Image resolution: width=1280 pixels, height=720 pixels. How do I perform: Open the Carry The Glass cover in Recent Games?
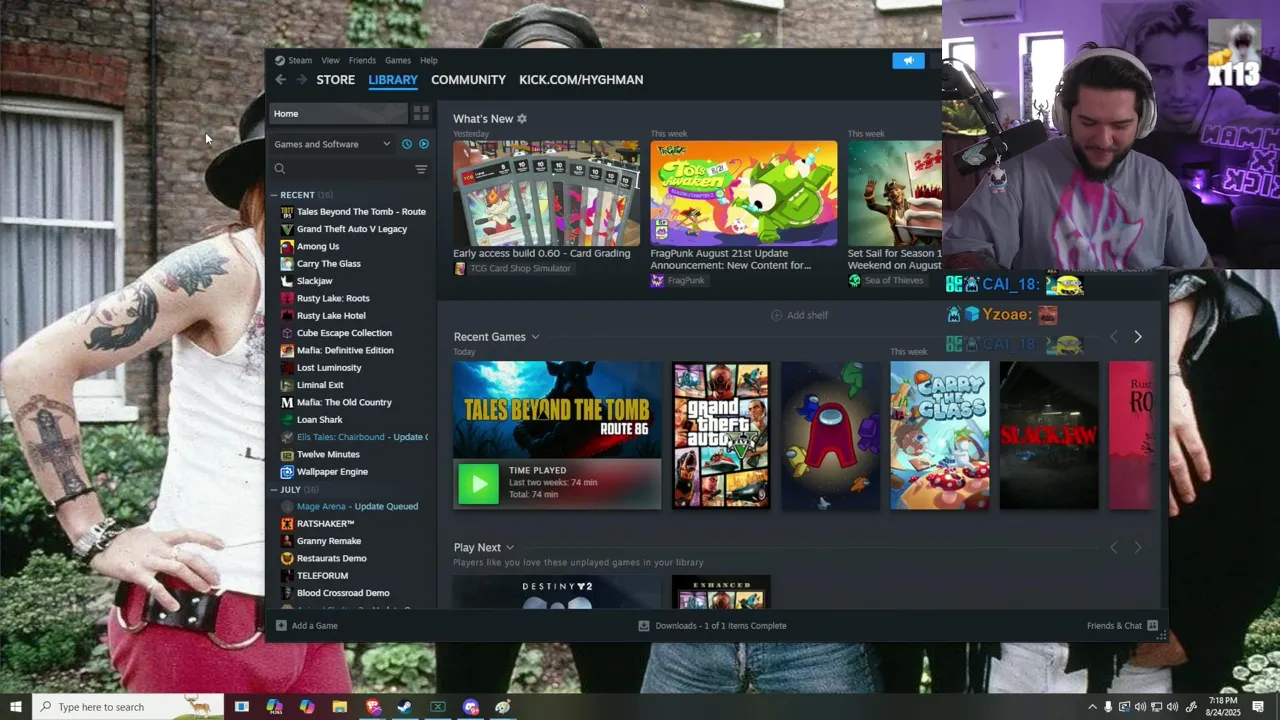[x=940, y=435]
